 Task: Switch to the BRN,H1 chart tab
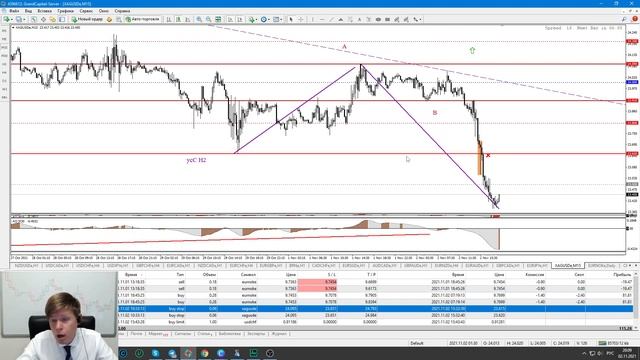pos(297,265)
